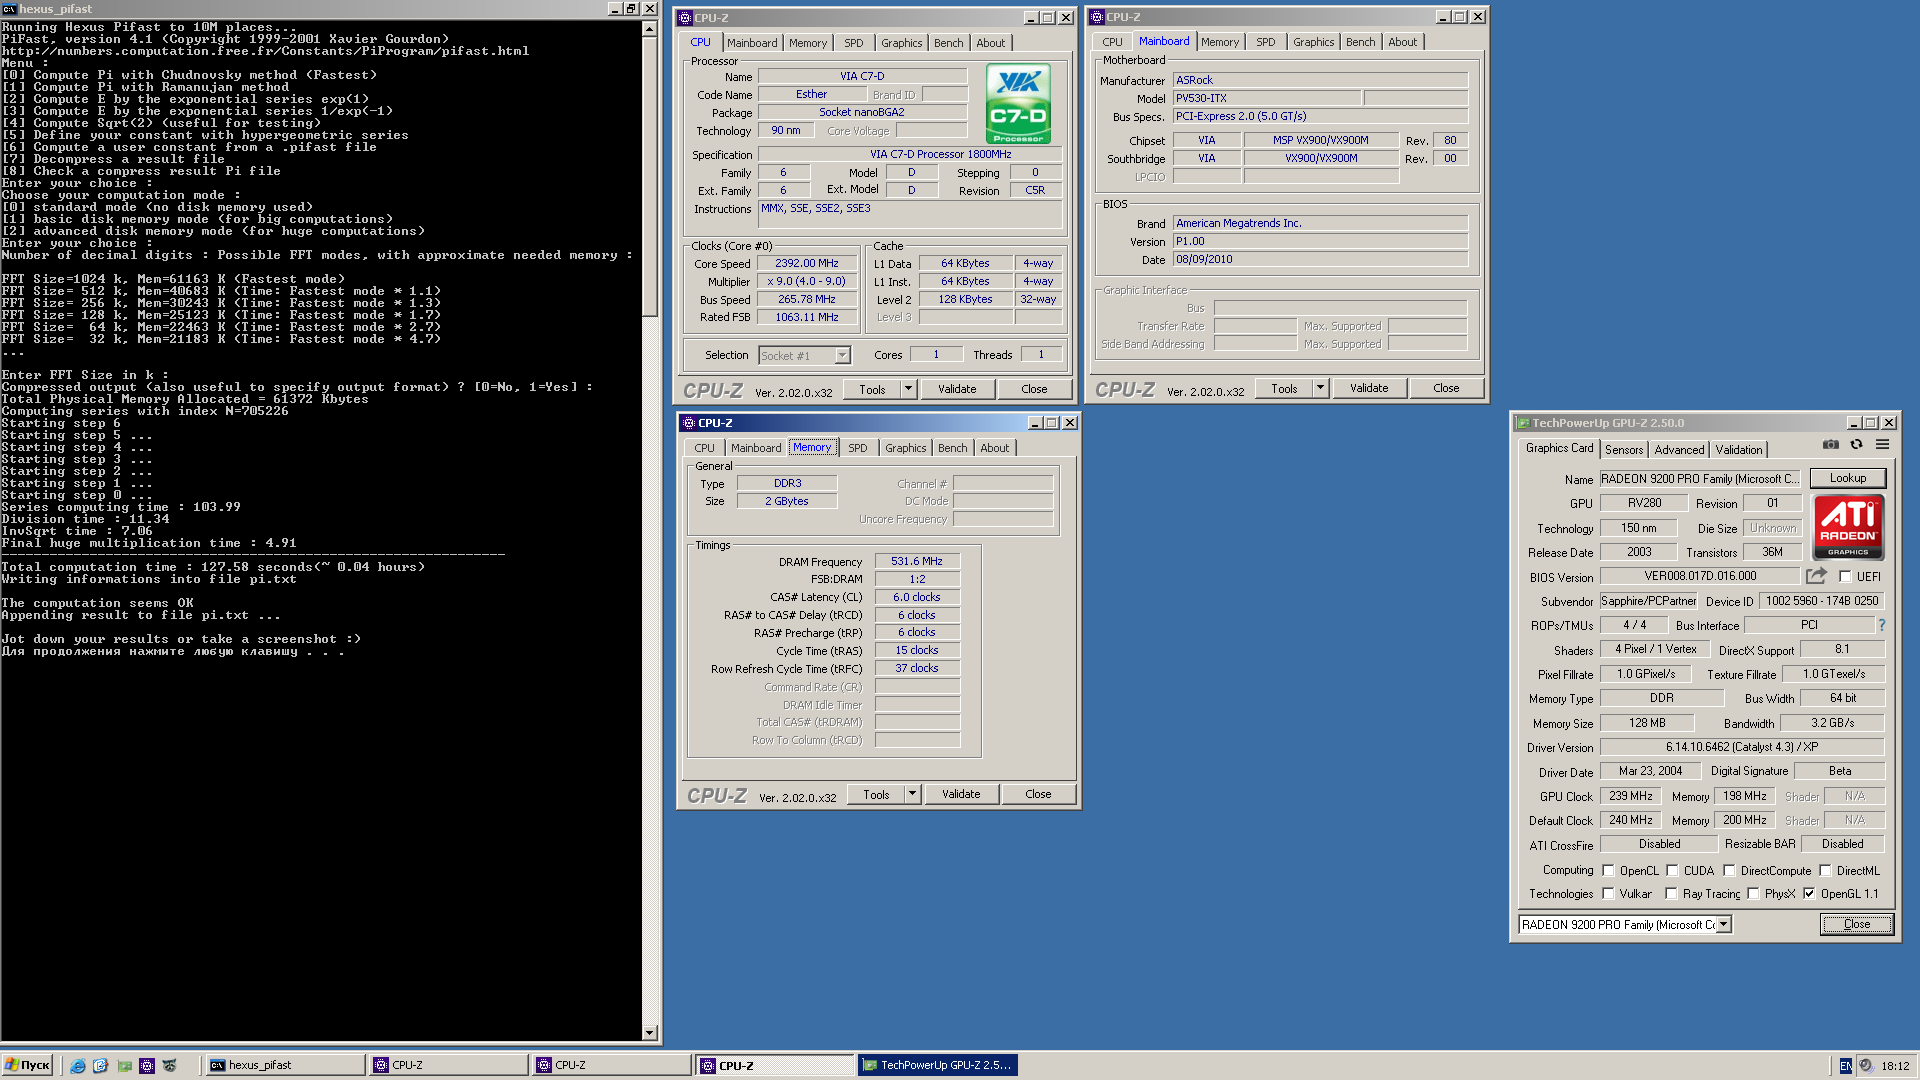1920x1080 pixels.
Task: Toggle the DirectCompute checkbox
Action: (x=1729, y=871)
